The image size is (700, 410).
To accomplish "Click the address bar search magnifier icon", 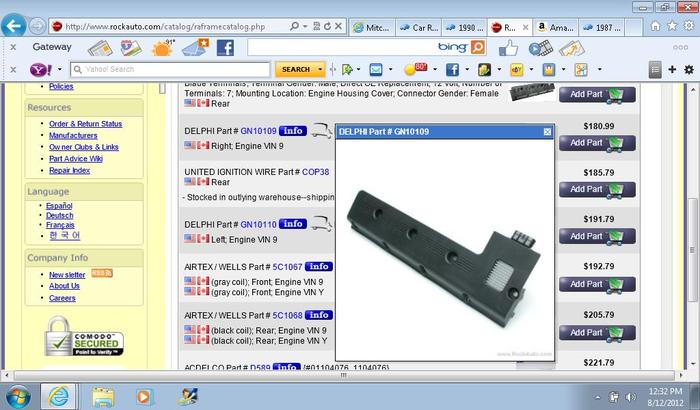I will pos(294,26).
